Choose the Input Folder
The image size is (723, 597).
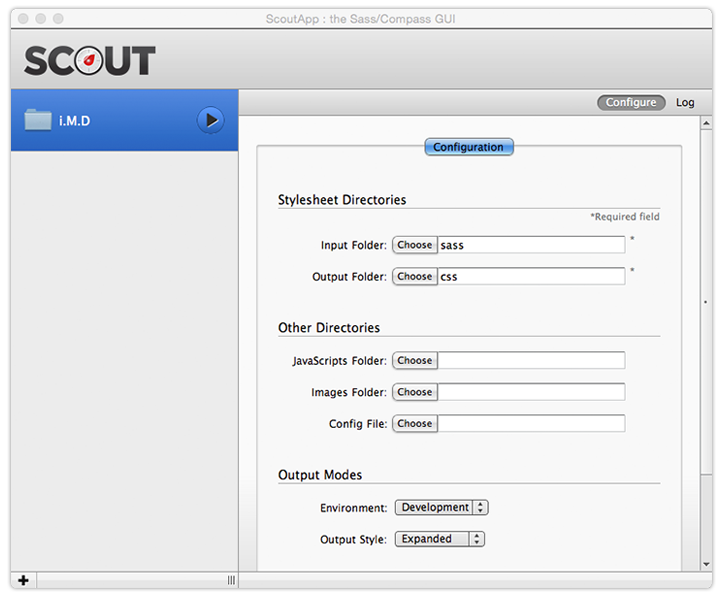415,245
